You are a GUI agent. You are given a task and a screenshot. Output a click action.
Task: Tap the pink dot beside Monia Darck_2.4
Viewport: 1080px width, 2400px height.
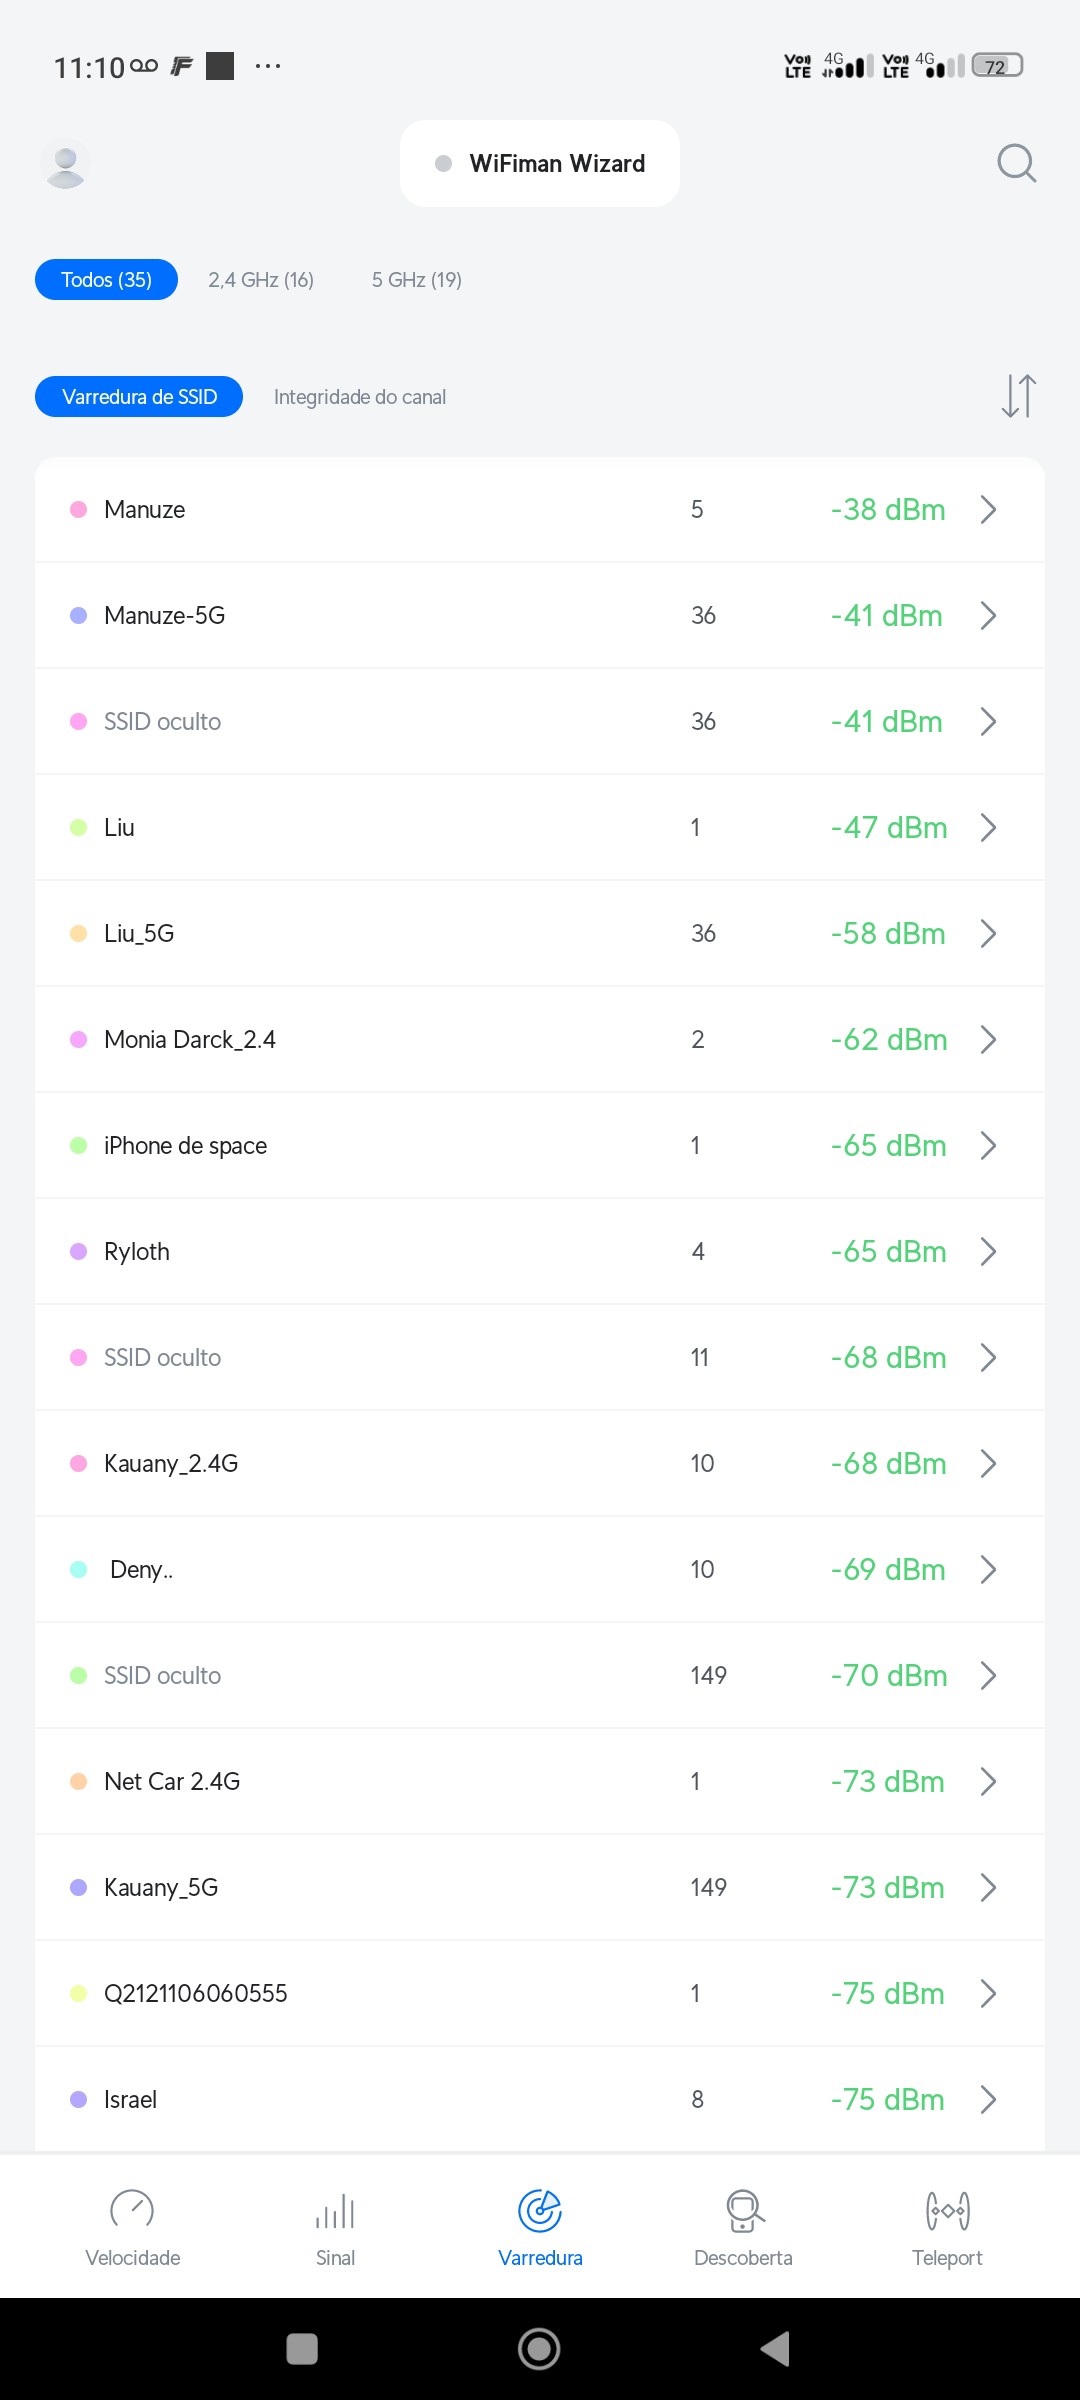[x=79, y=1040]
